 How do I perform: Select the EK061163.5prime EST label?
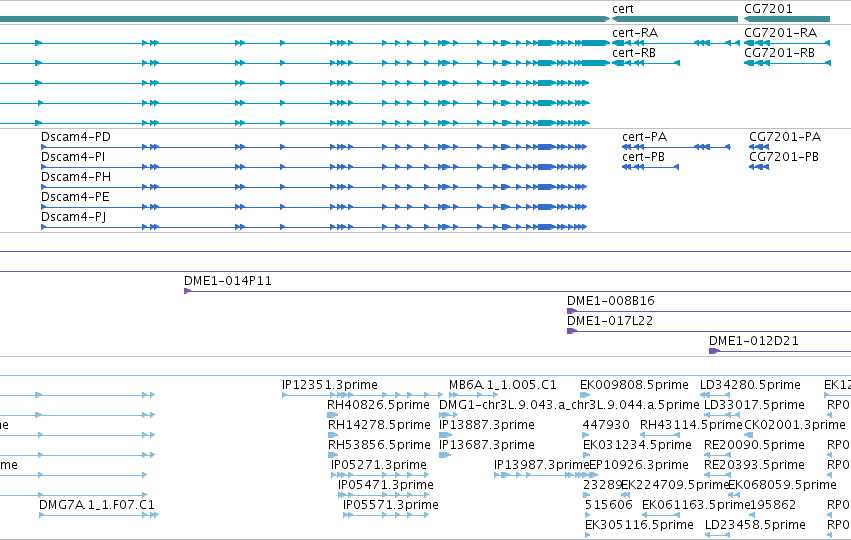click(696, 505)
